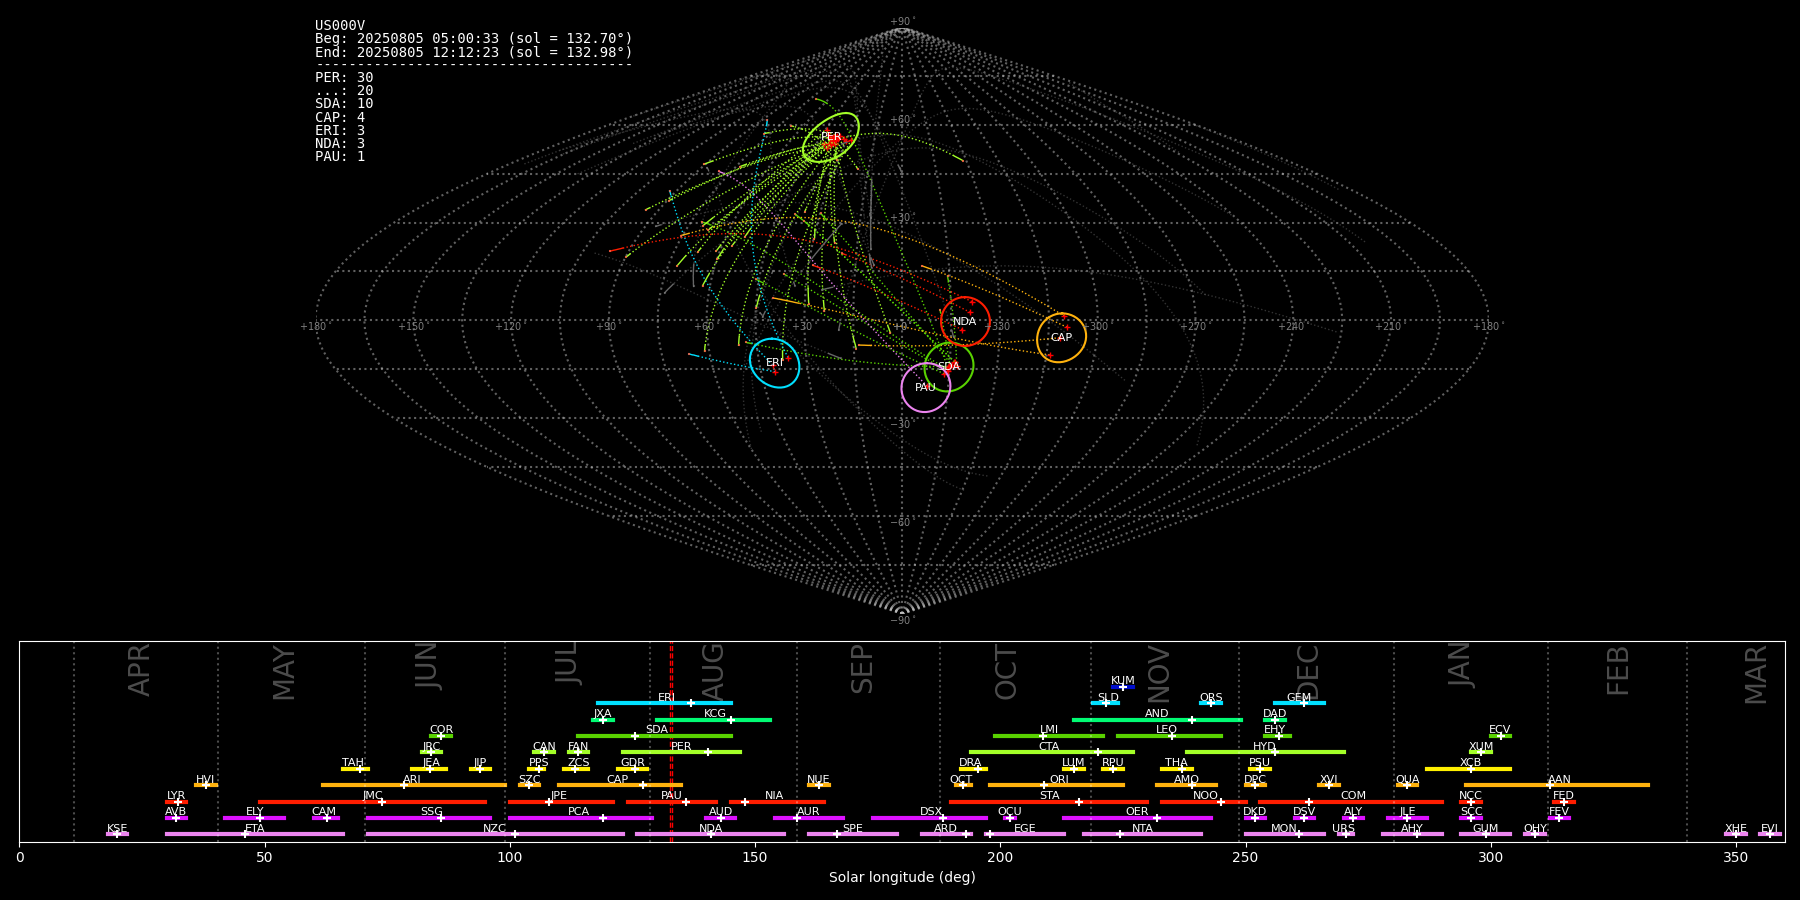Select the 'Beg: 20250805 05:00:33' line
The height and width of the screenshot is (900, 1800).
474,39
